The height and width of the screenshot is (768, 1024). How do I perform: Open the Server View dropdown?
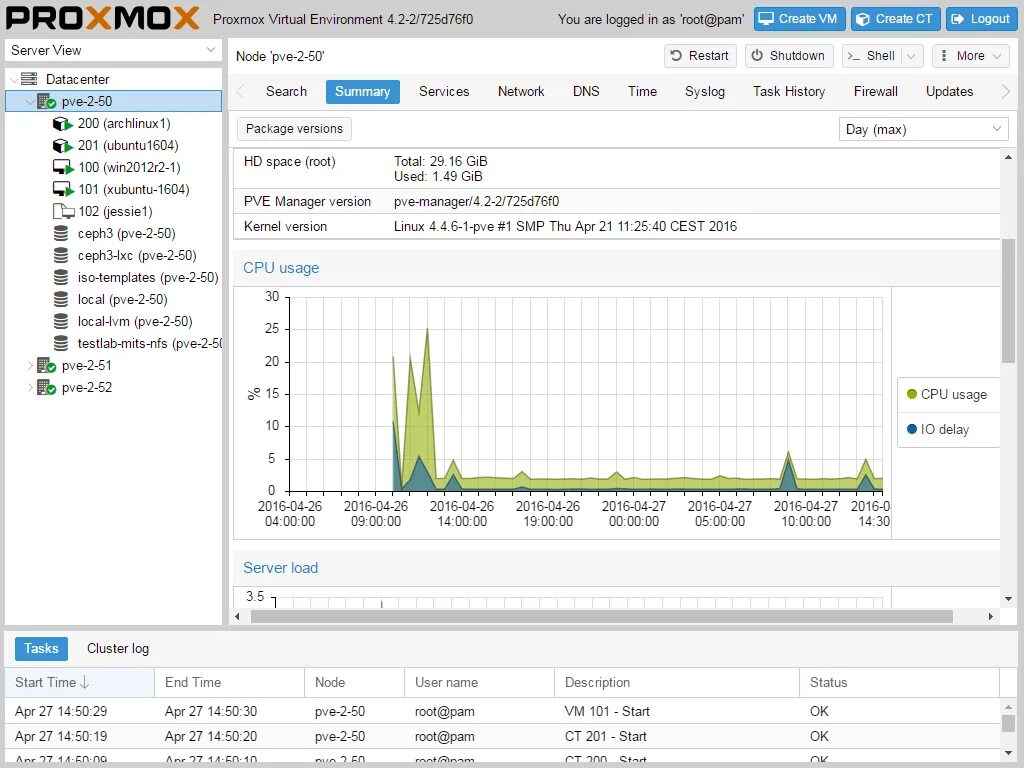(211, 50)
